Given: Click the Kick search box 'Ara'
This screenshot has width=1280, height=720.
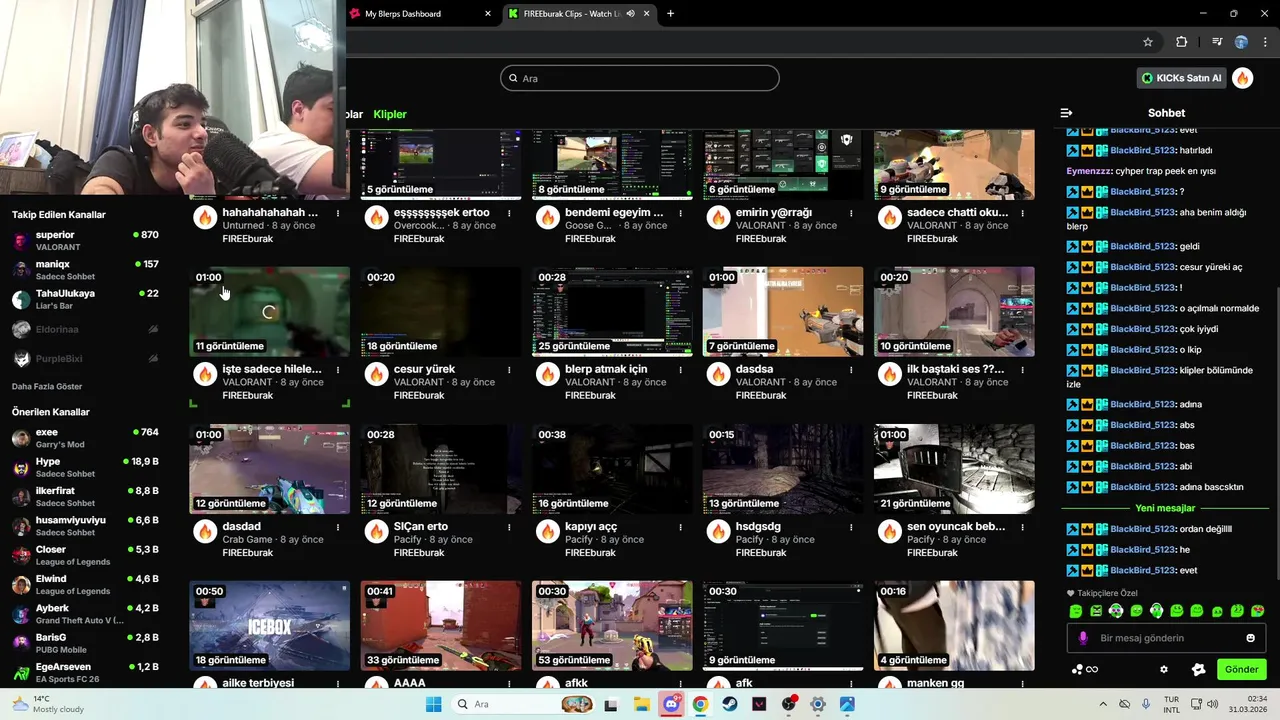Looking at the screenshot, I should pyautogui.click(x=640, y=78).
